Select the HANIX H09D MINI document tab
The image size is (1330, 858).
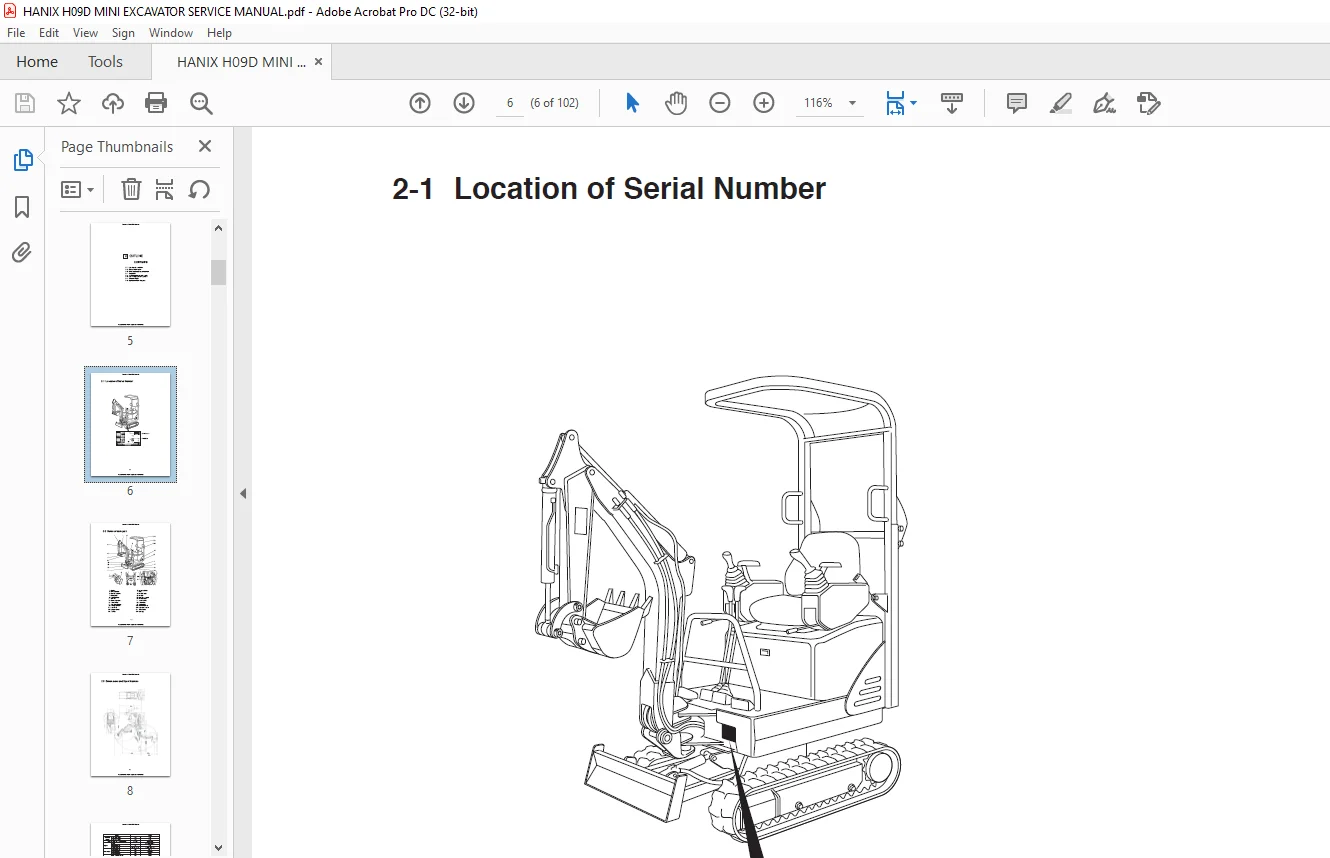click(x=241, y=61)
